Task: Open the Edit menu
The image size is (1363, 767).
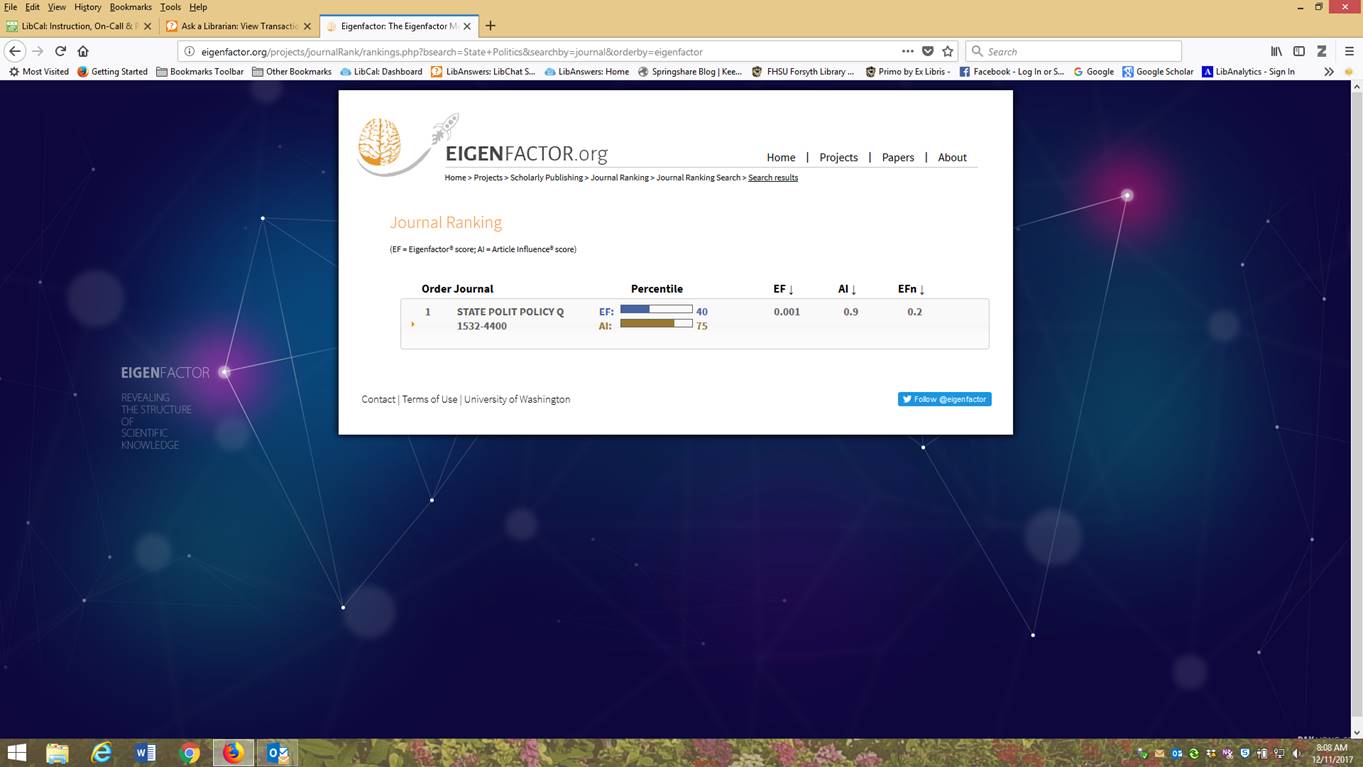Action: [33, 7]
